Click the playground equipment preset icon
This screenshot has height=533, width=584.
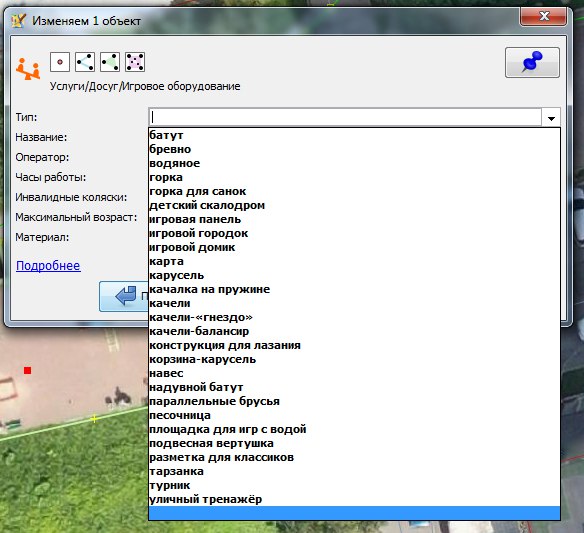coord(28,69)
